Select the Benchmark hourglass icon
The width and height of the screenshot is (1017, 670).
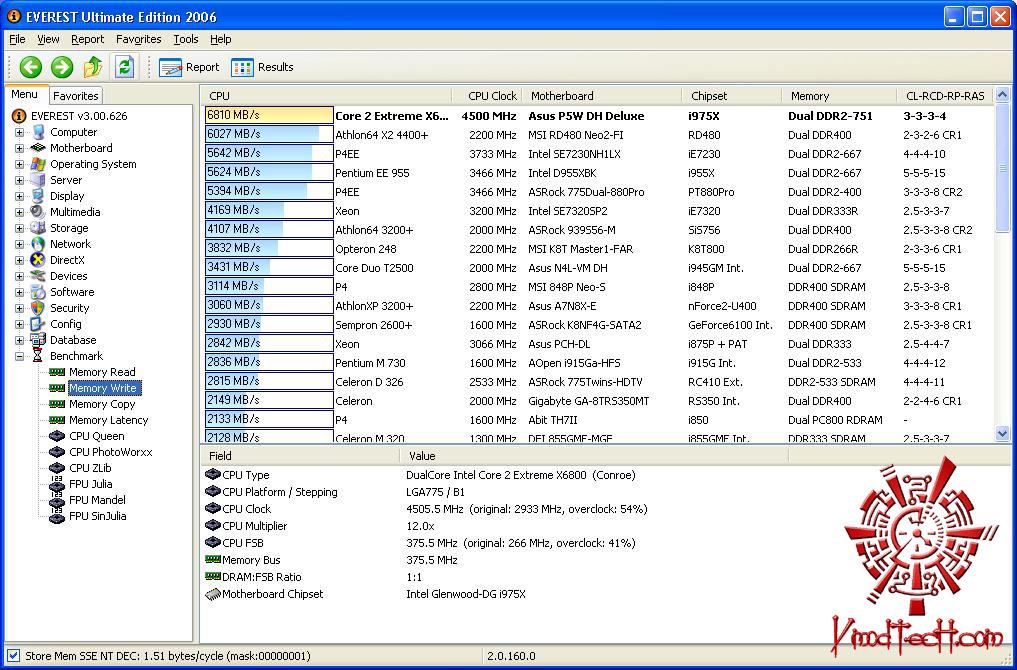pyautogui.click(x=38, y=356)
